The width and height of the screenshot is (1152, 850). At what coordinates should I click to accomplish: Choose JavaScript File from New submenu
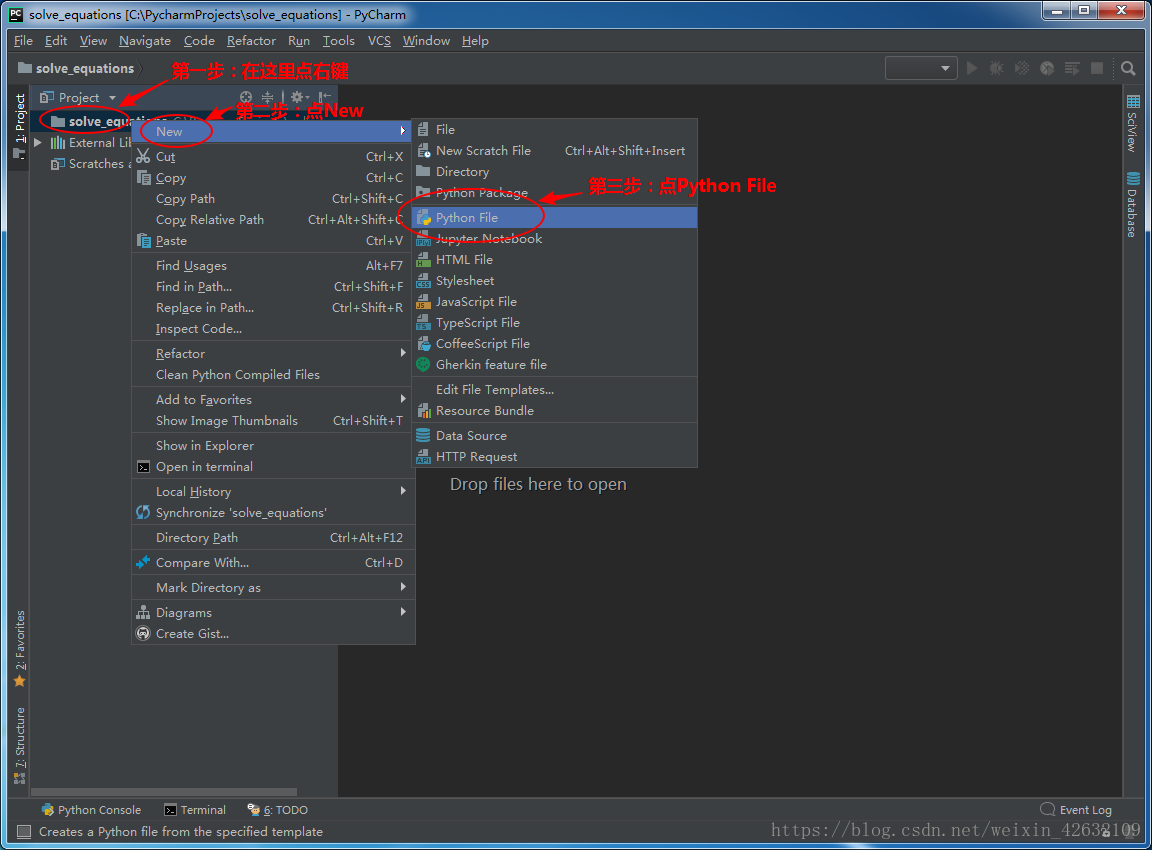tap(555, 301)
